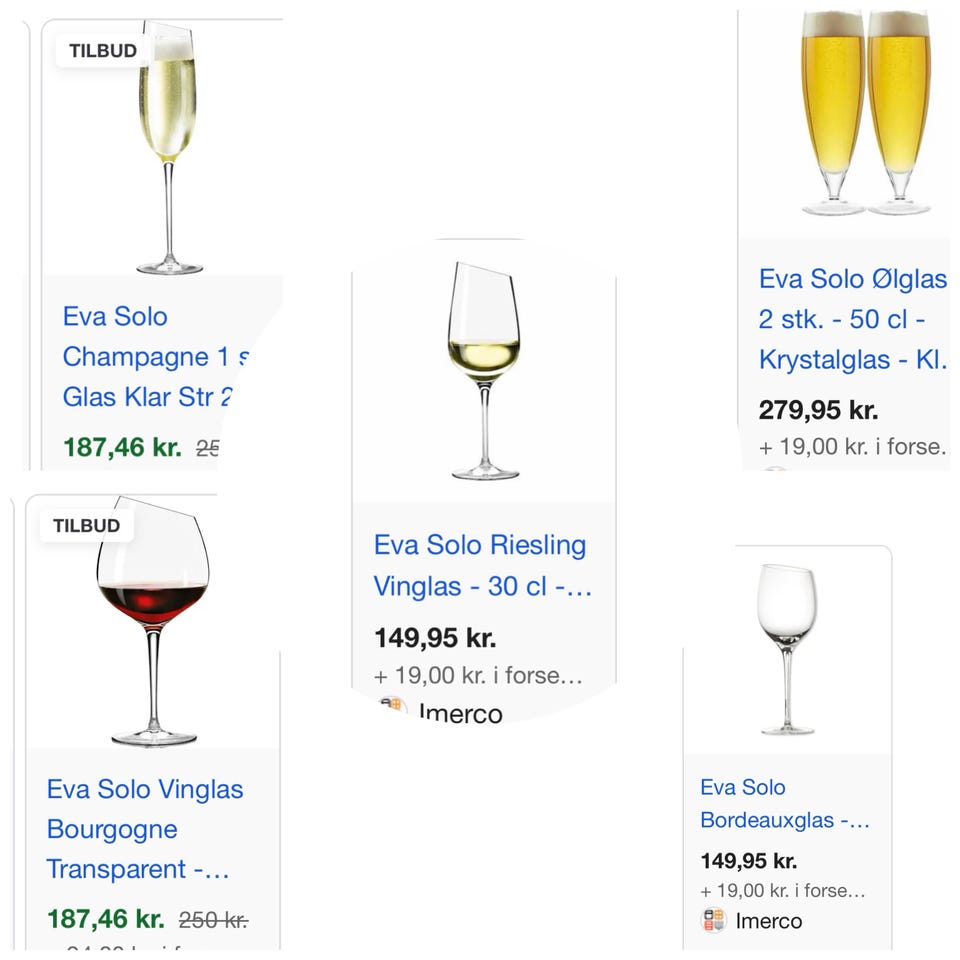This screenshot has width=960, height=960.
Task: Click the green 187,46 kr. Bourgogne price
Action: [x=105, y=918]
